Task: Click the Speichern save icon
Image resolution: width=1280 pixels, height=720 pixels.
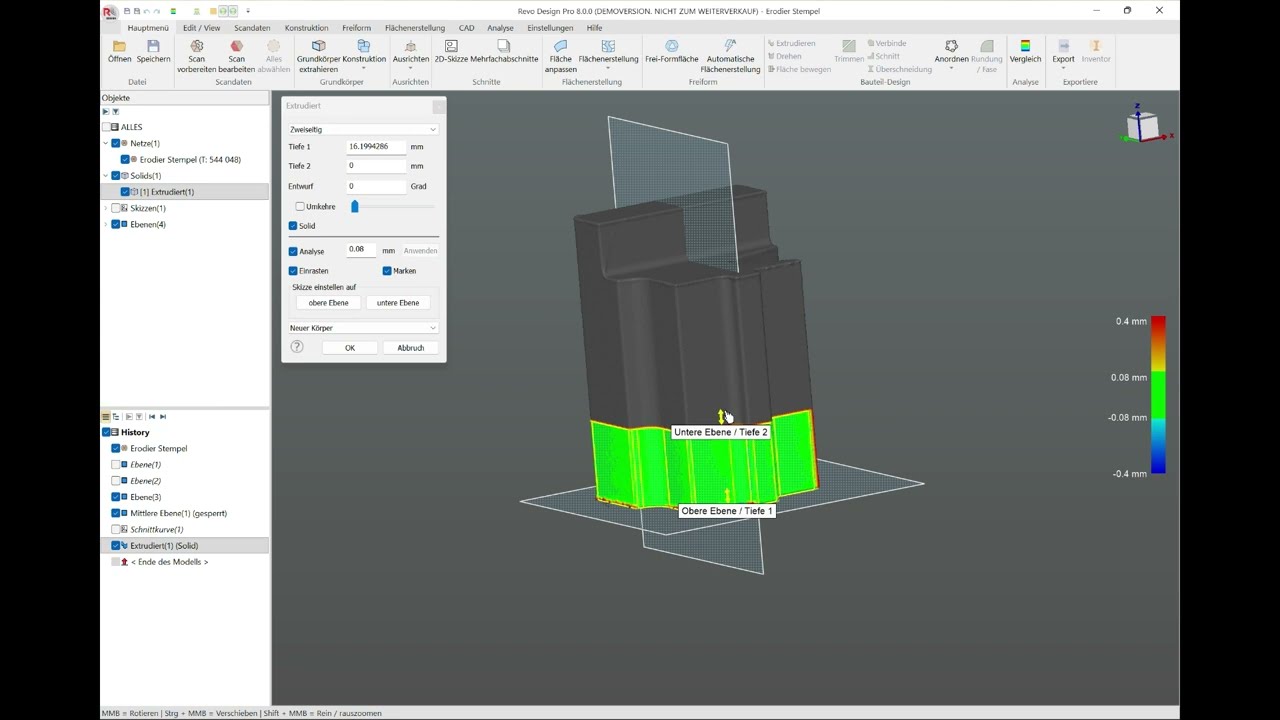Action: coord(153,47)
